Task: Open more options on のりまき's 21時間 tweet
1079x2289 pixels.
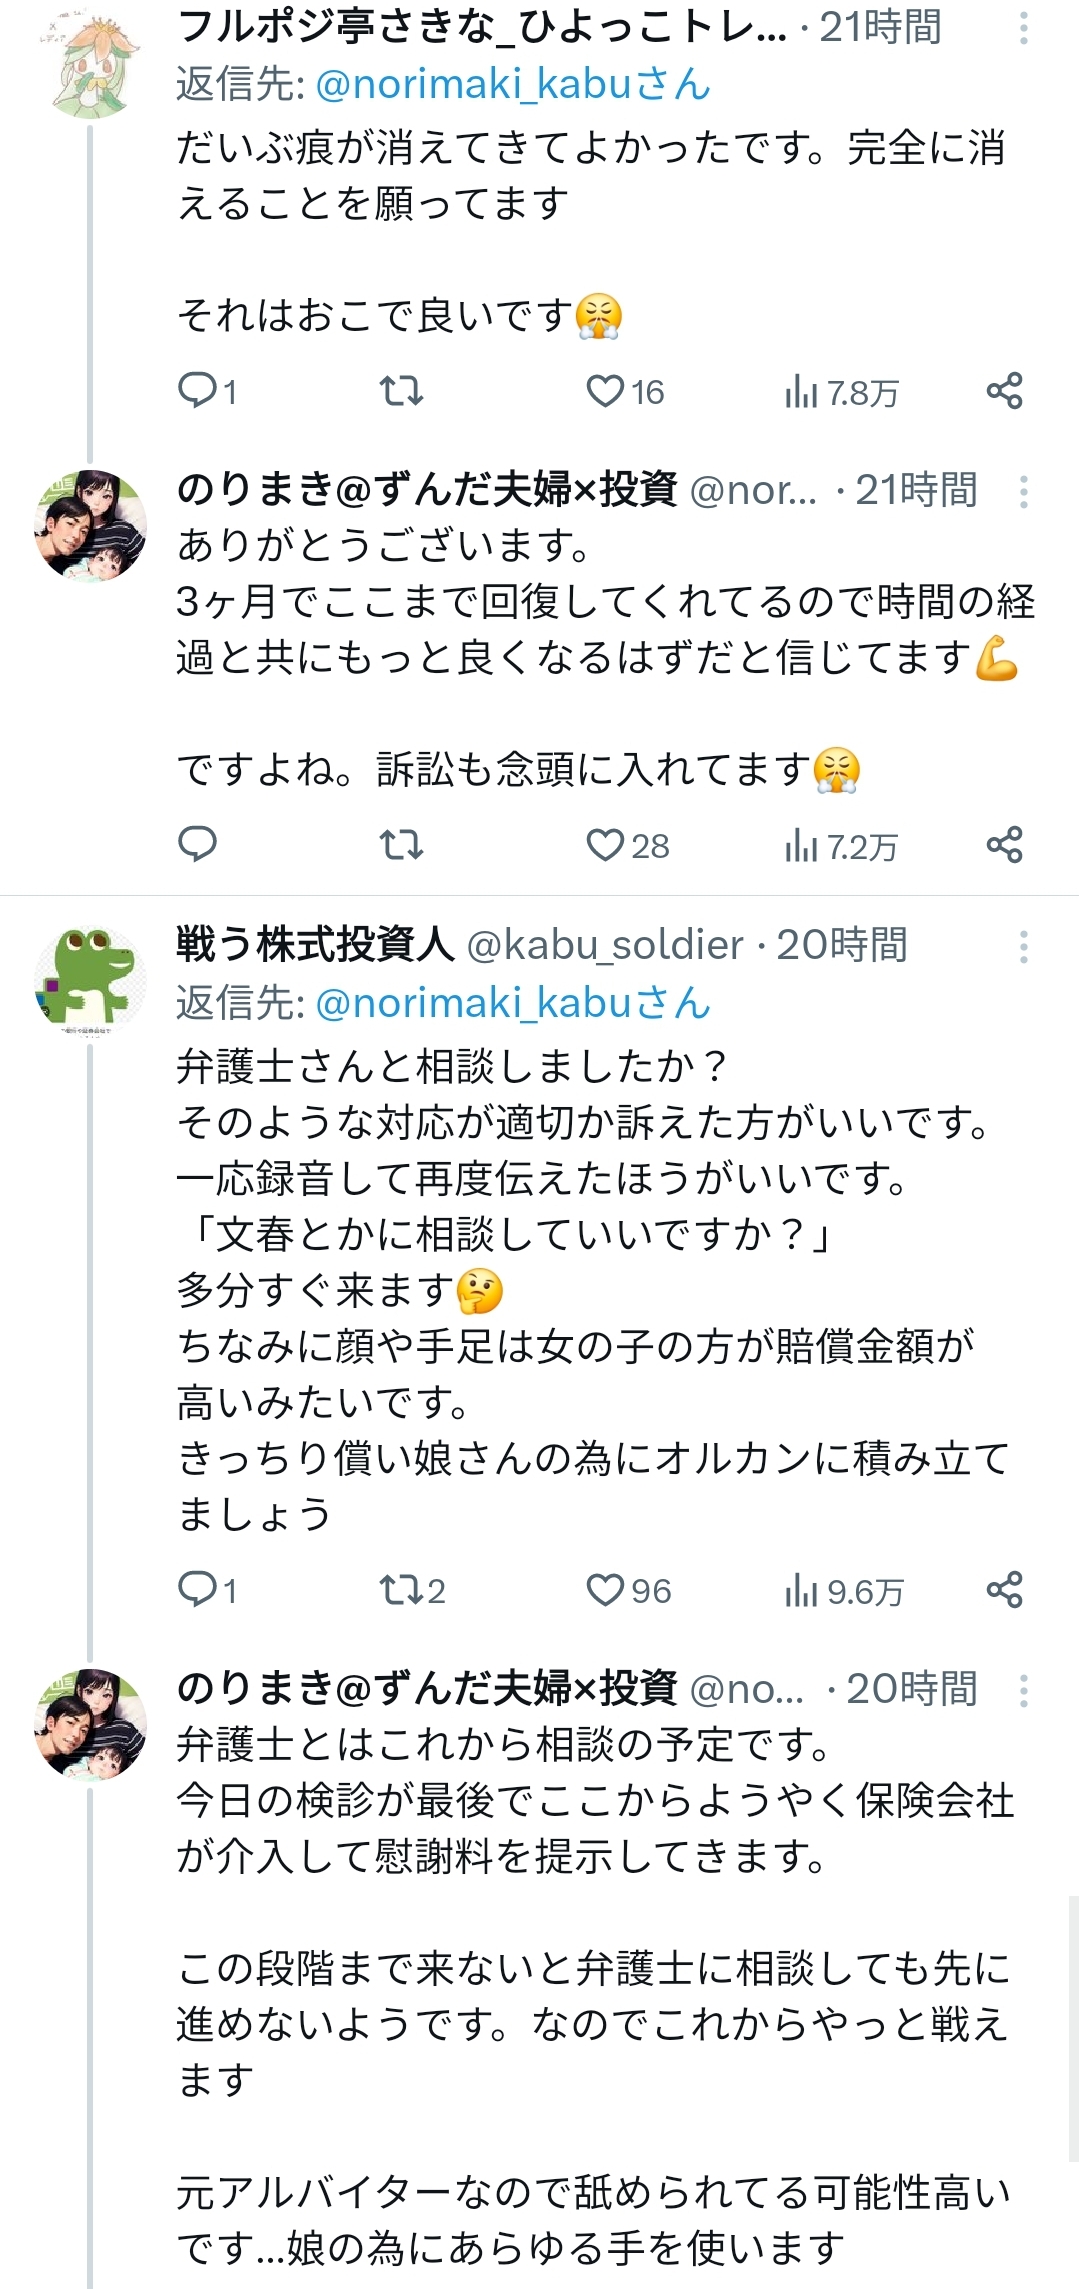Action: [x=1023, y=491]
